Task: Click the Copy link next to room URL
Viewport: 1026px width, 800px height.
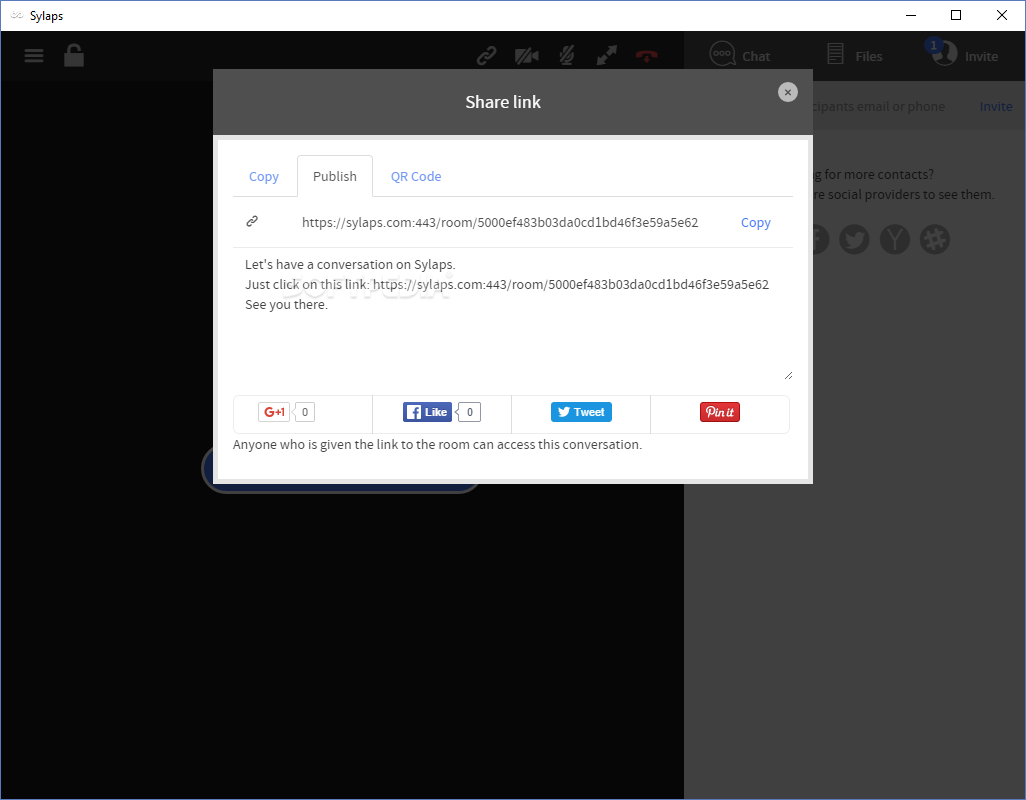Action: pos(756,222)
